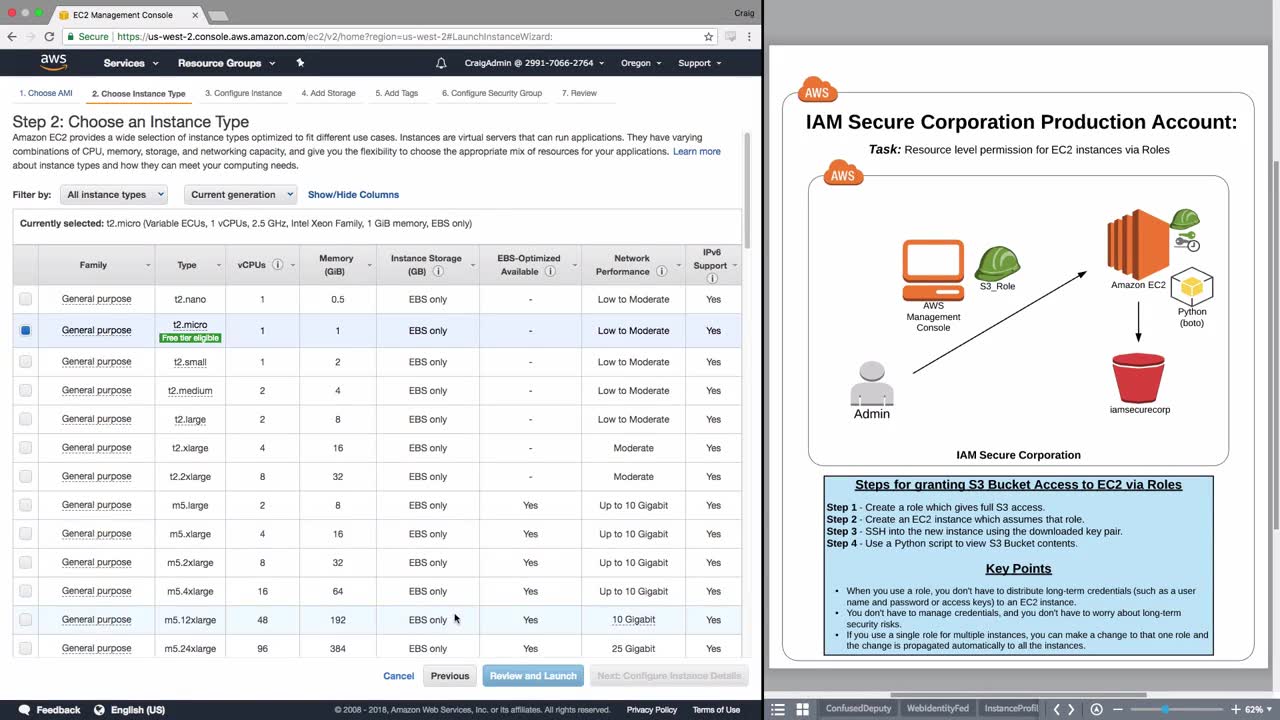Viewport: 1280px width, 720px height.
Task: Click the Show/Hide Columns link
Action: pos(353,195)
